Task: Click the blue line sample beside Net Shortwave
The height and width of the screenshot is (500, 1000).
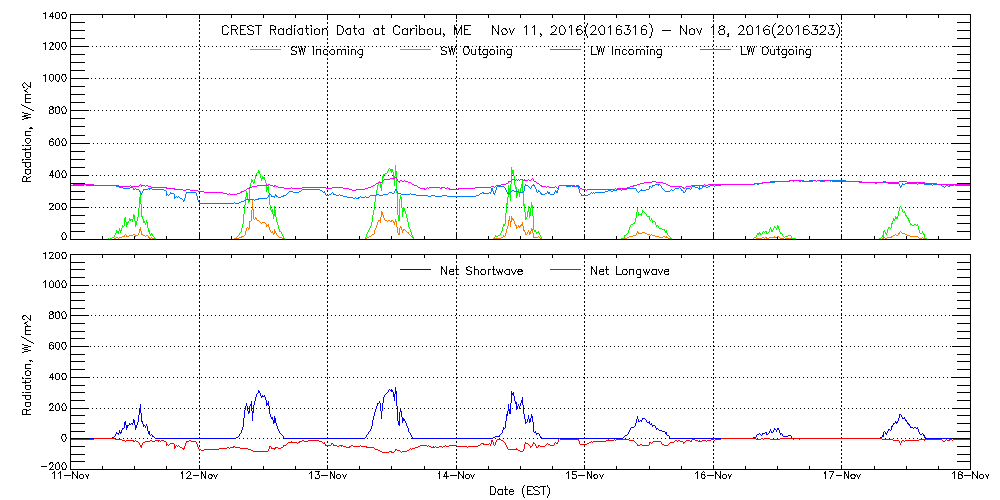Action: [x=415, y=270]
